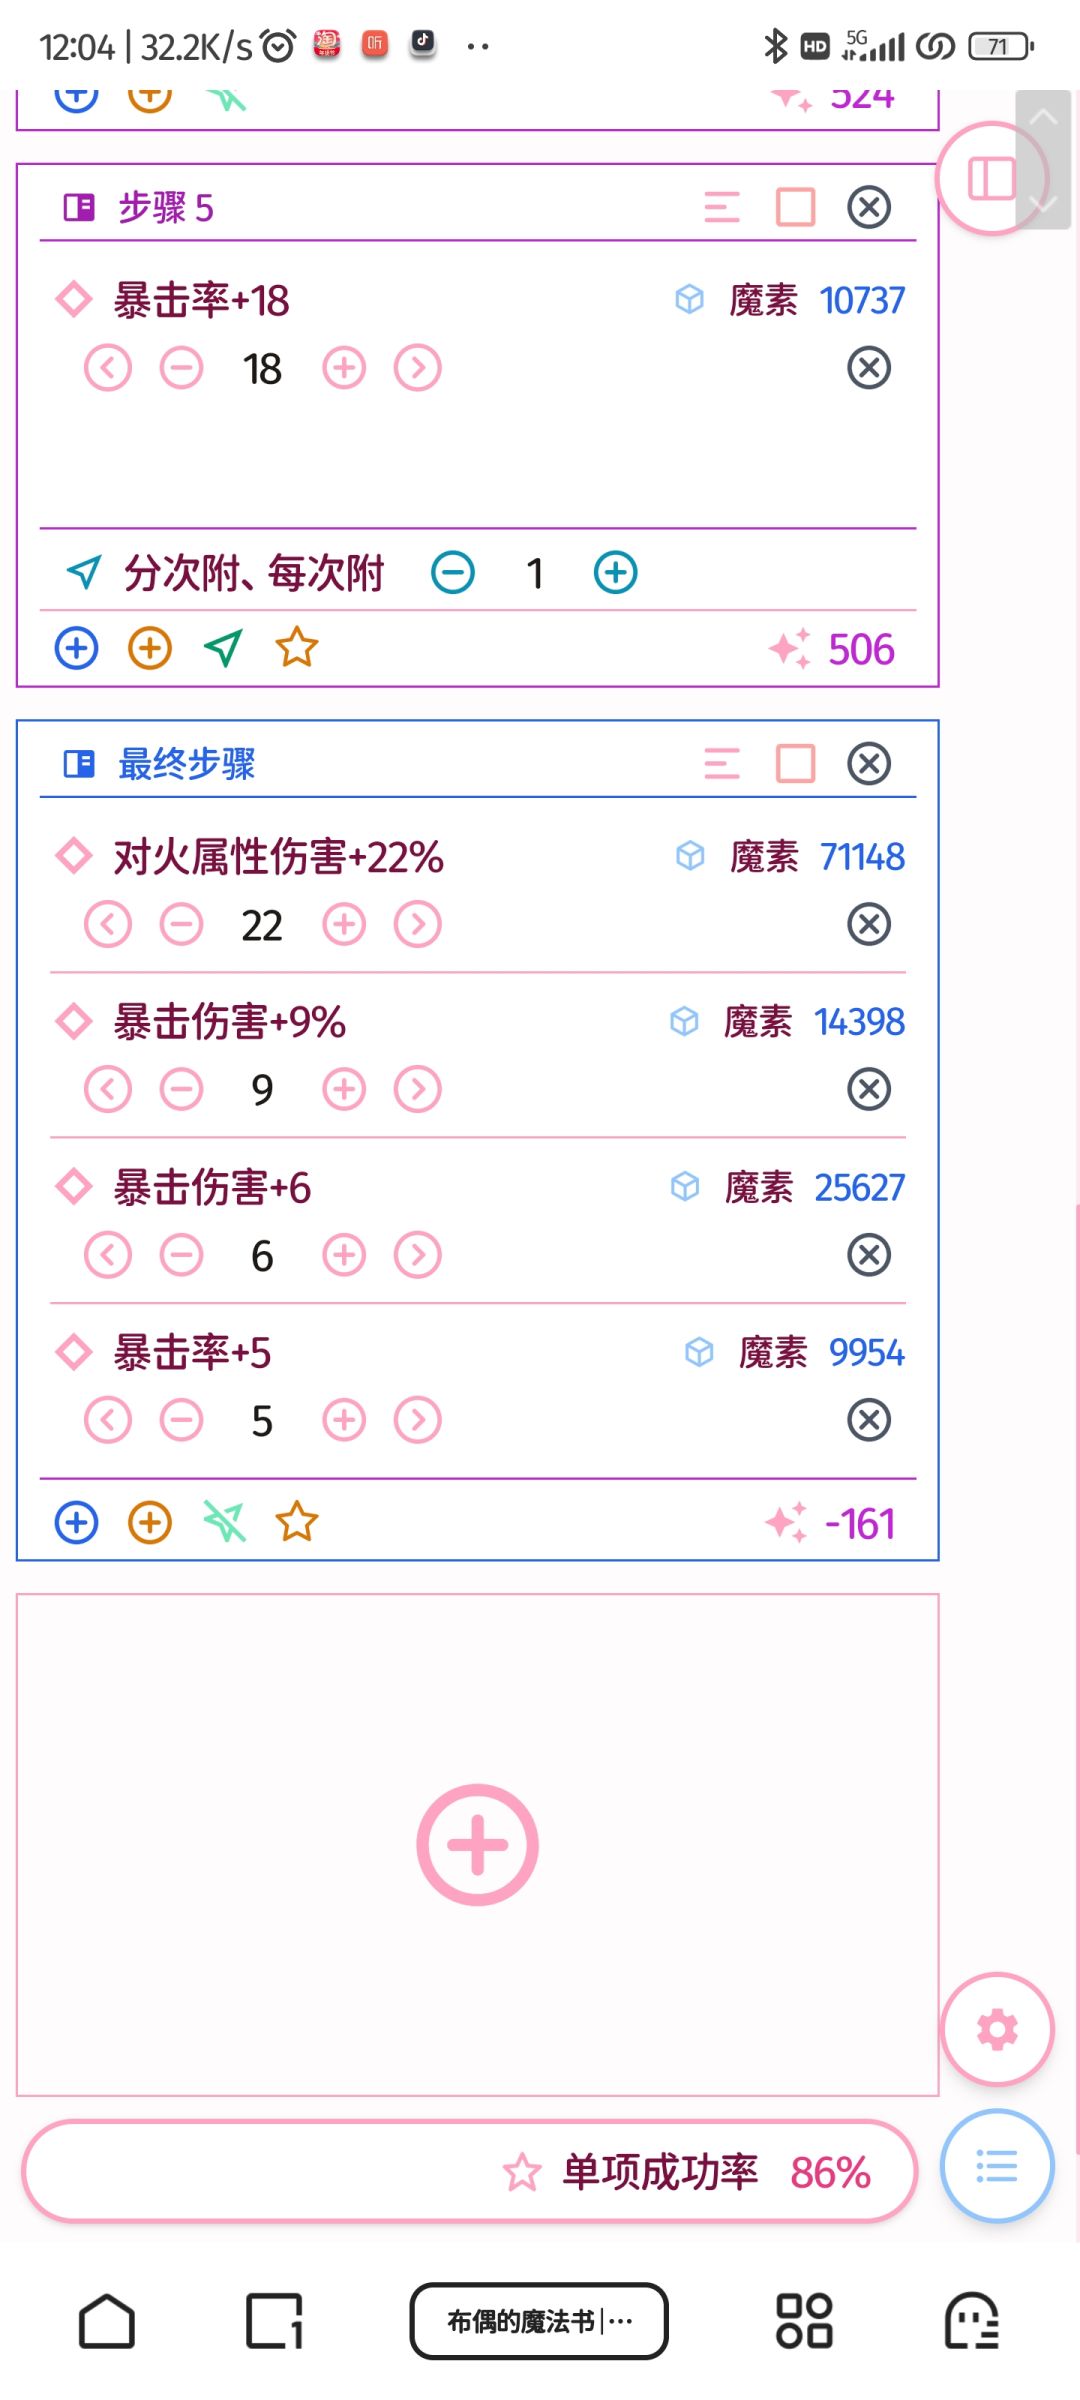The width and height of the screenshot is (1080, 2400).
Task: Tap the blue plus icon in 步骤 5 footer
Action: click(76, 648)
